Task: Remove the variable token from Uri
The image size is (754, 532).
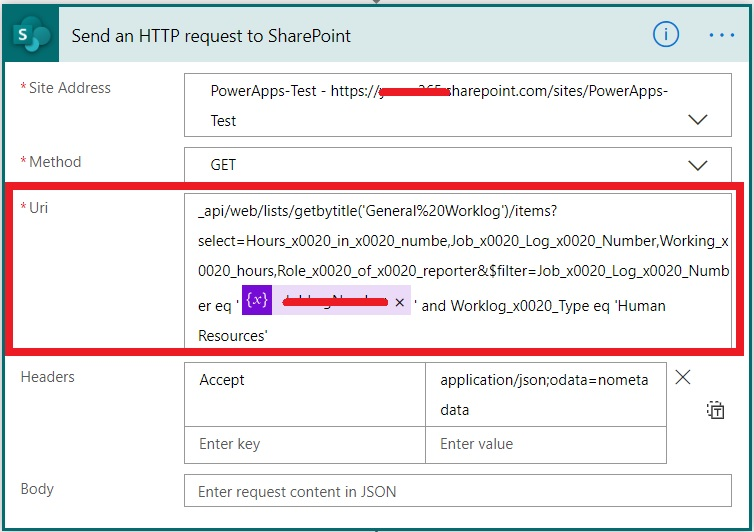Action: (x=398, y=303)
